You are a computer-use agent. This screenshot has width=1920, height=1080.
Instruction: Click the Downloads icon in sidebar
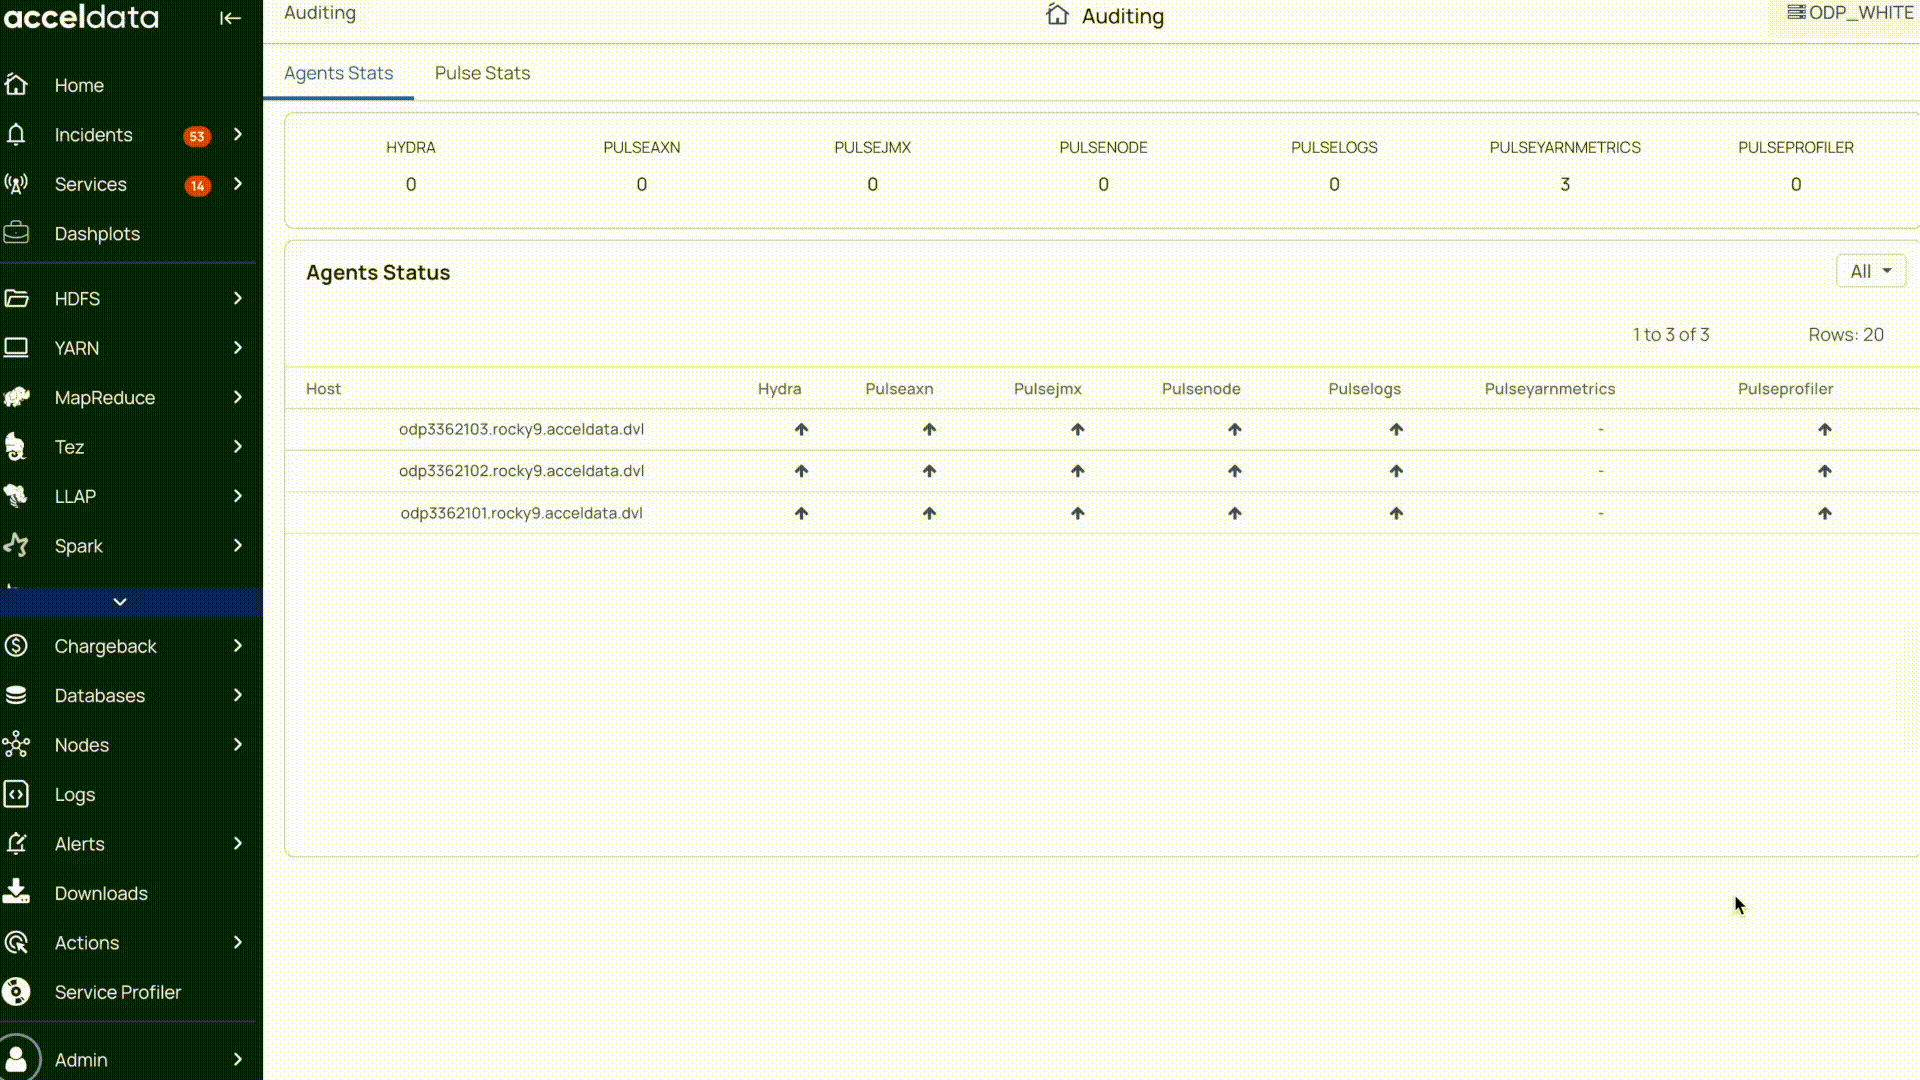click(16, 892)
